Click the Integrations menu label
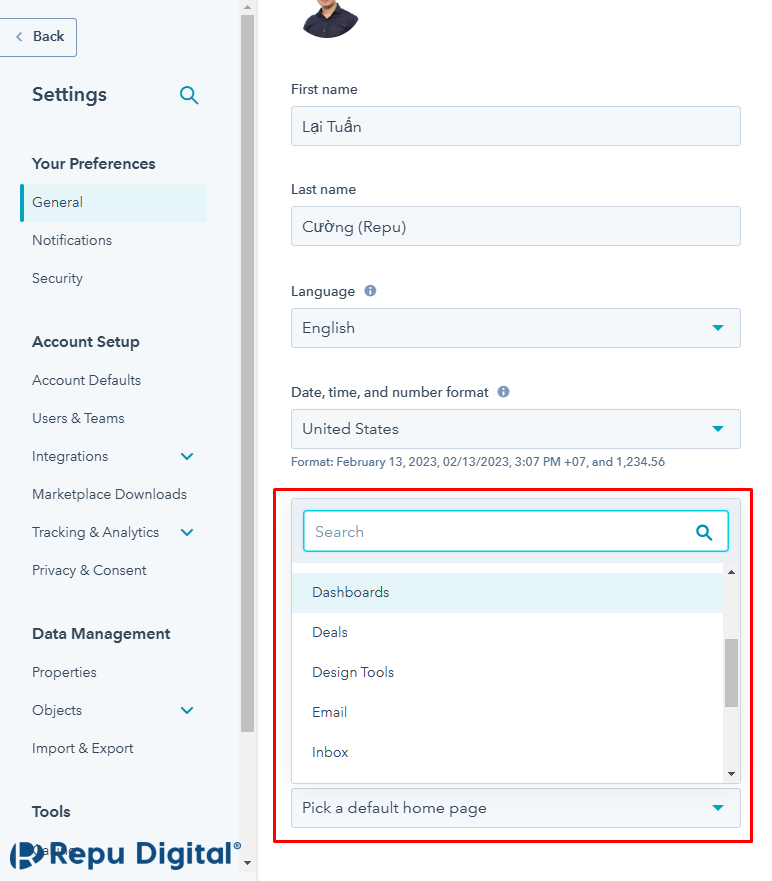 click(x=70, y=456)
